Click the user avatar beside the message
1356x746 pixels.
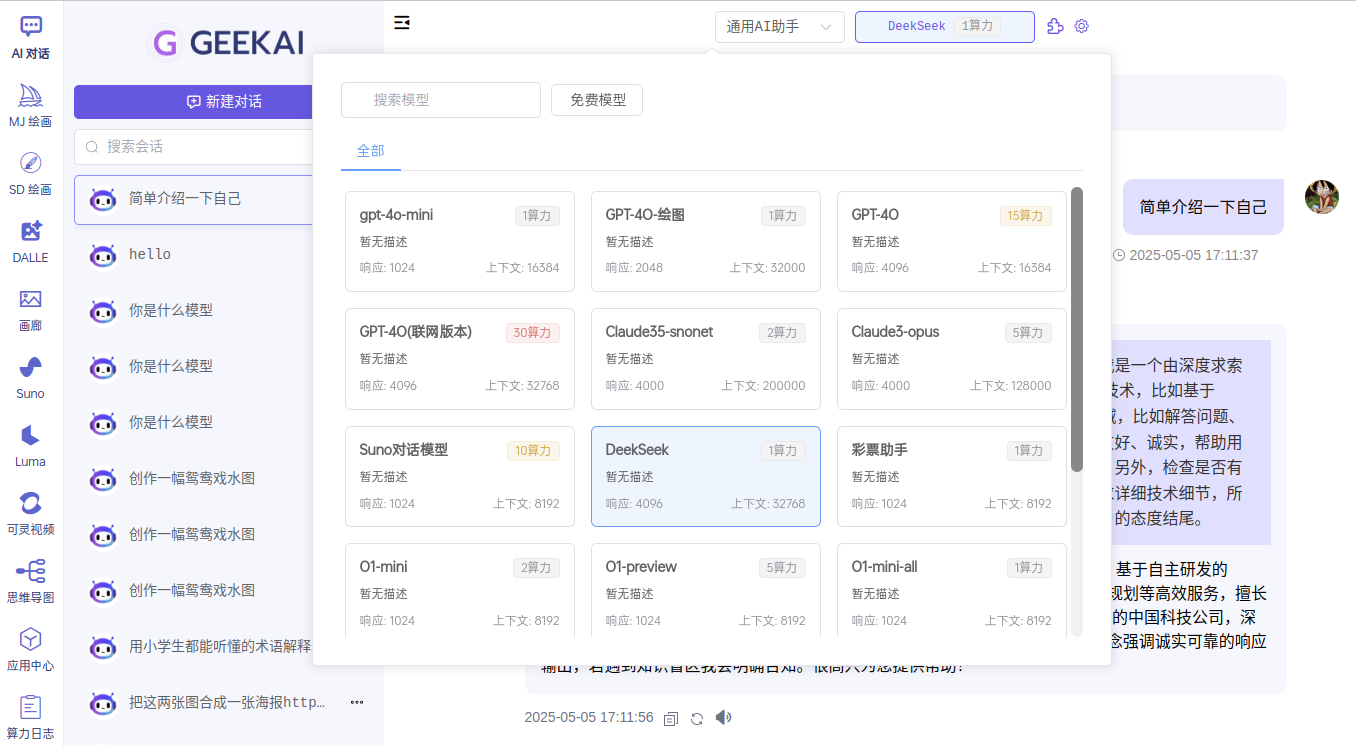1322,197
